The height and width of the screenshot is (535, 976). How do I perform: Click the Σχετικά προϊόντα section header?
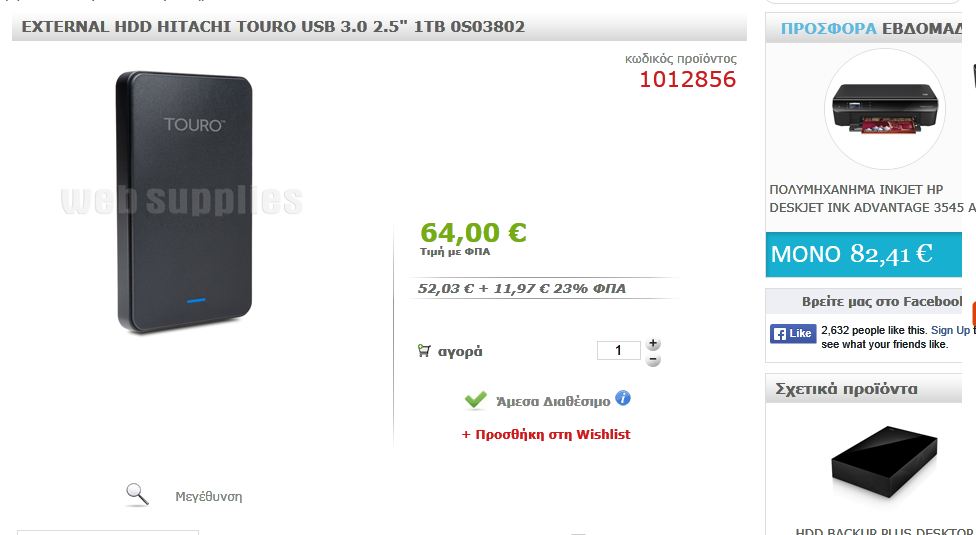(x=847, y=389)
